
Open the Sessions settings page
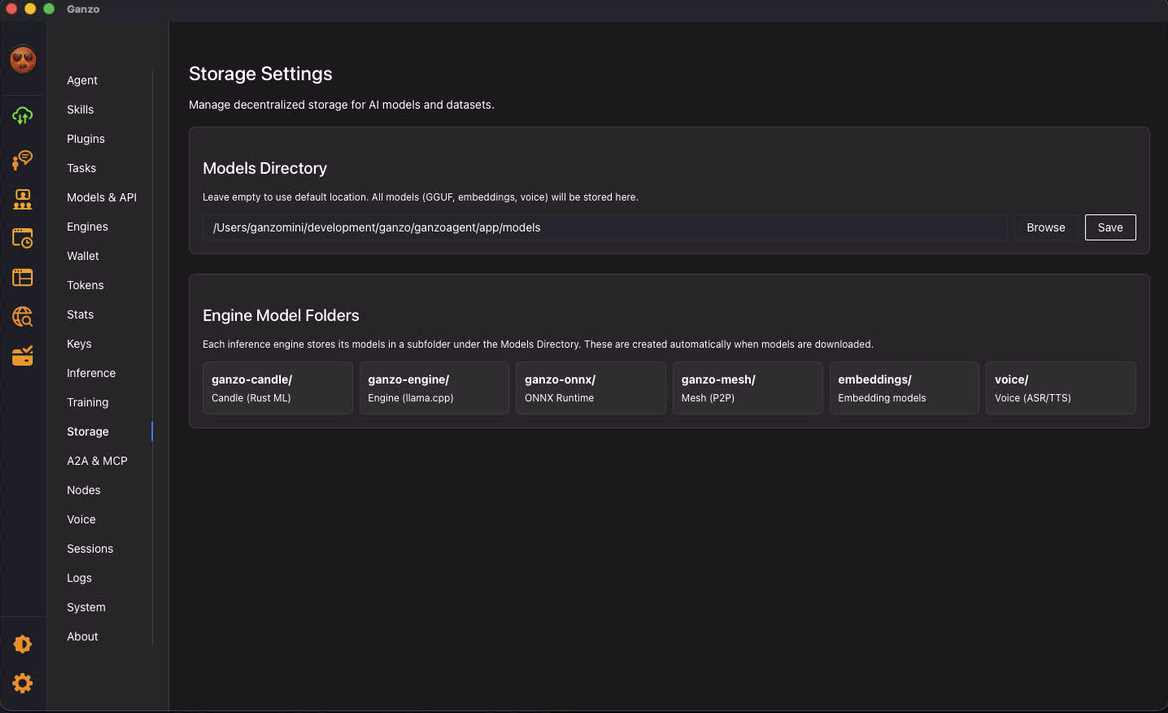[90, 549]
